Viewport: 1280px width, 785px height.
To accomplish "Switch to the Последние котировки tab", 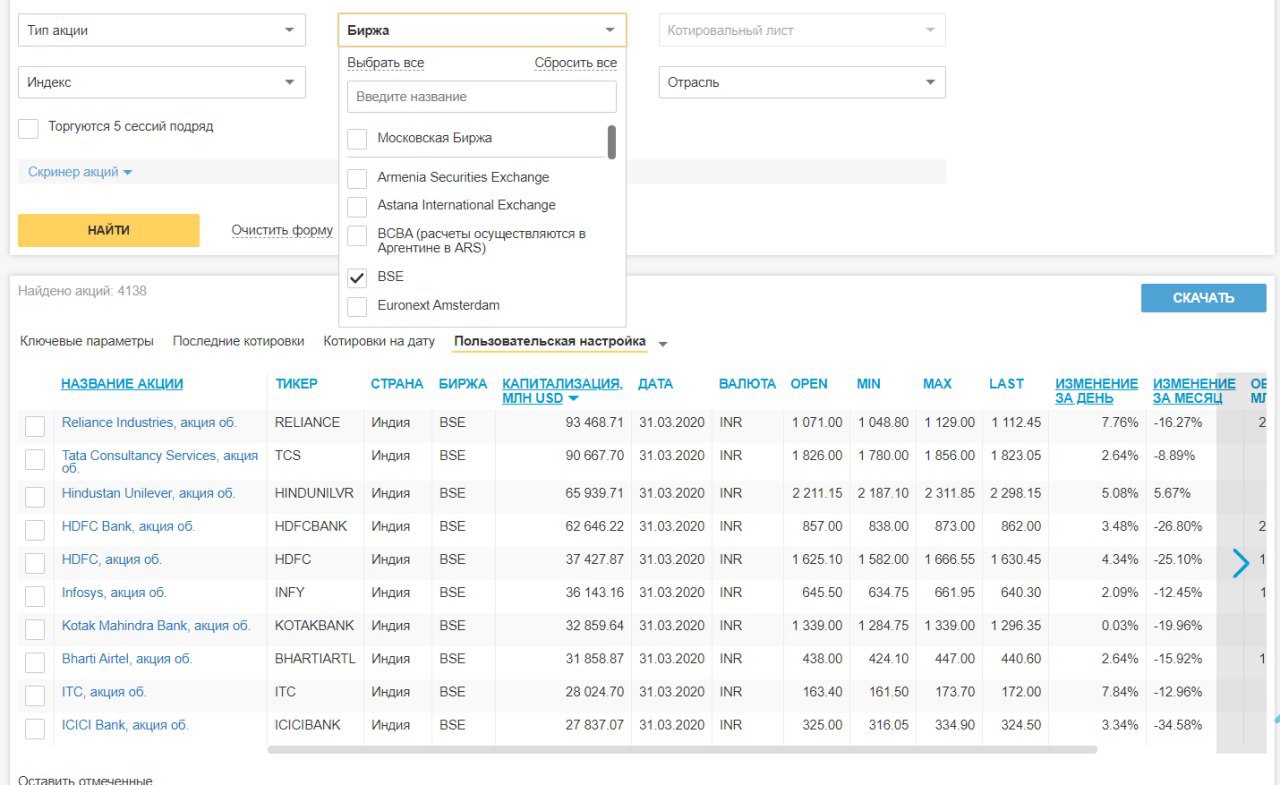I will 238,341.
